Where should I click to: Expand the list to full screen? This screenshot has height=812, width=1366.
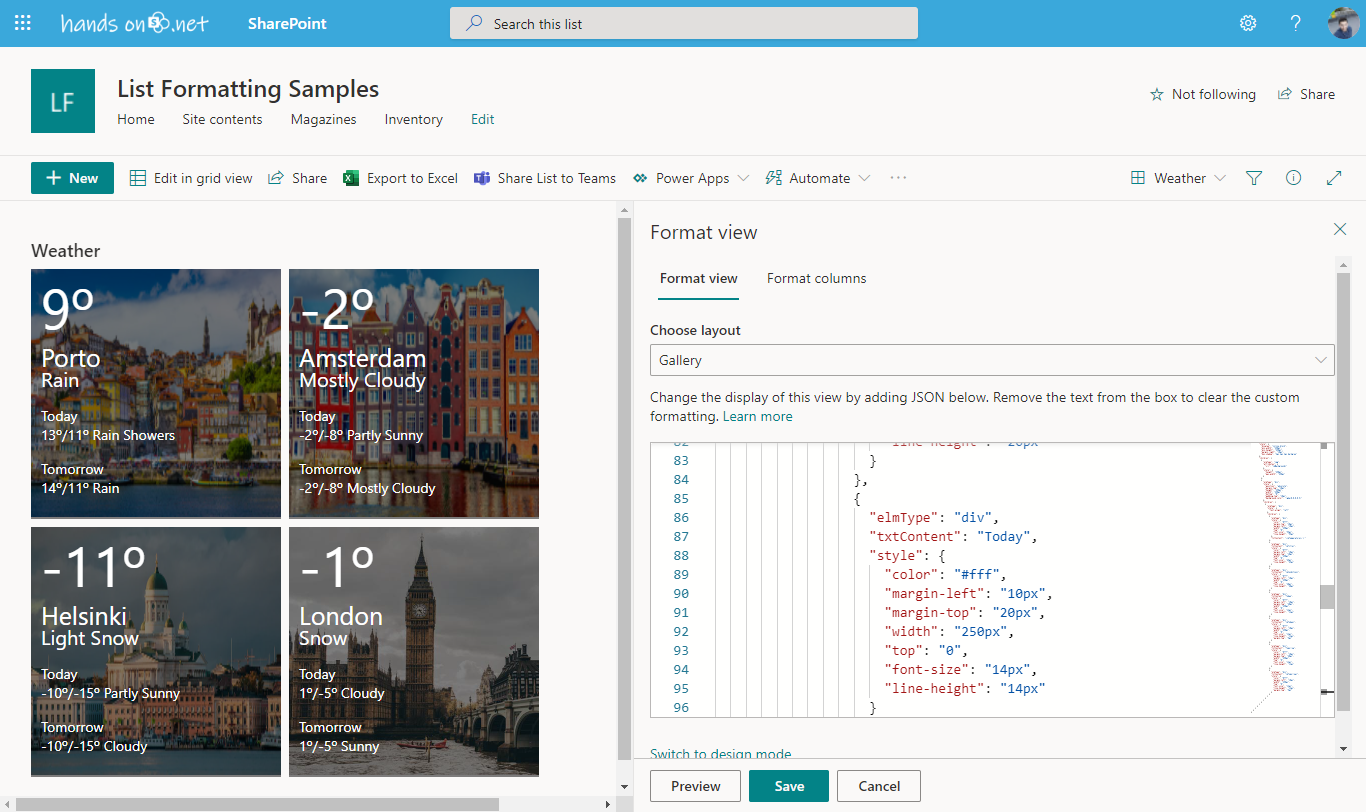[x=1334, y=178]
